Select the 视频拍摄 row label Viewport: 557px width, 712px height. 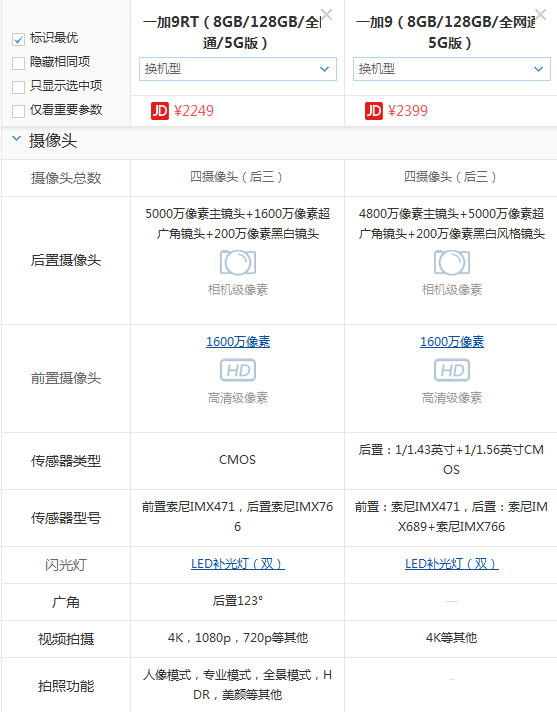click(x=66, y=639)
